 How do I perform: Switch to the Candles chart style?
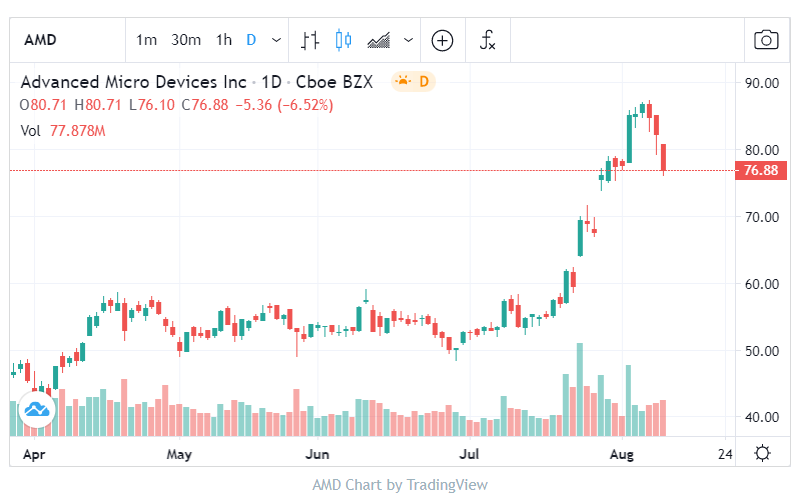coord(344,40)
